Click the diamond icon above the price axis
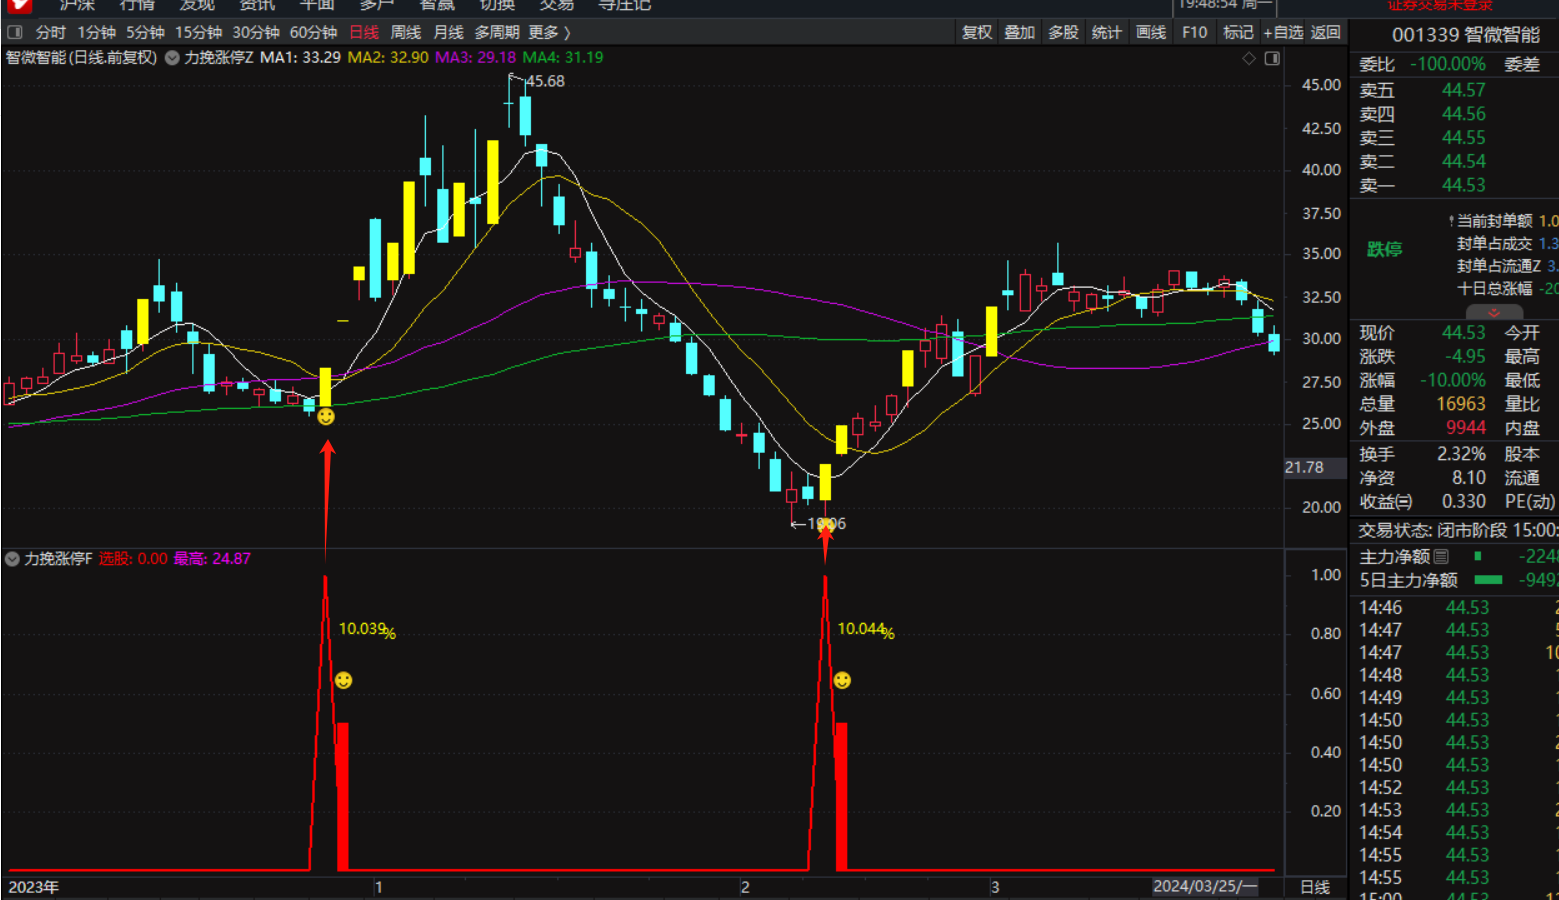The width and height of the screenshot is (1559, 900). 1248,59
